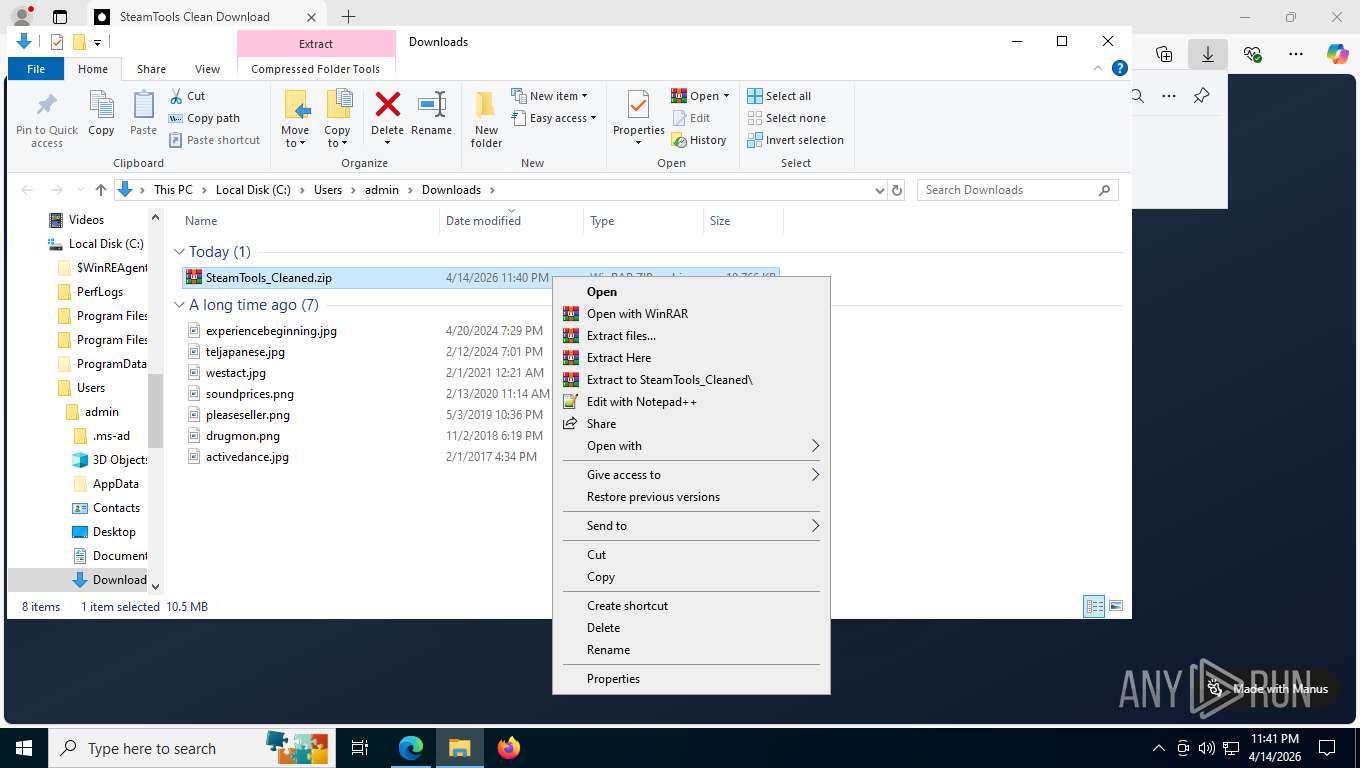Select soundprices.png file
Viewport: 1360px width, 768px height.
pos(249,394)
